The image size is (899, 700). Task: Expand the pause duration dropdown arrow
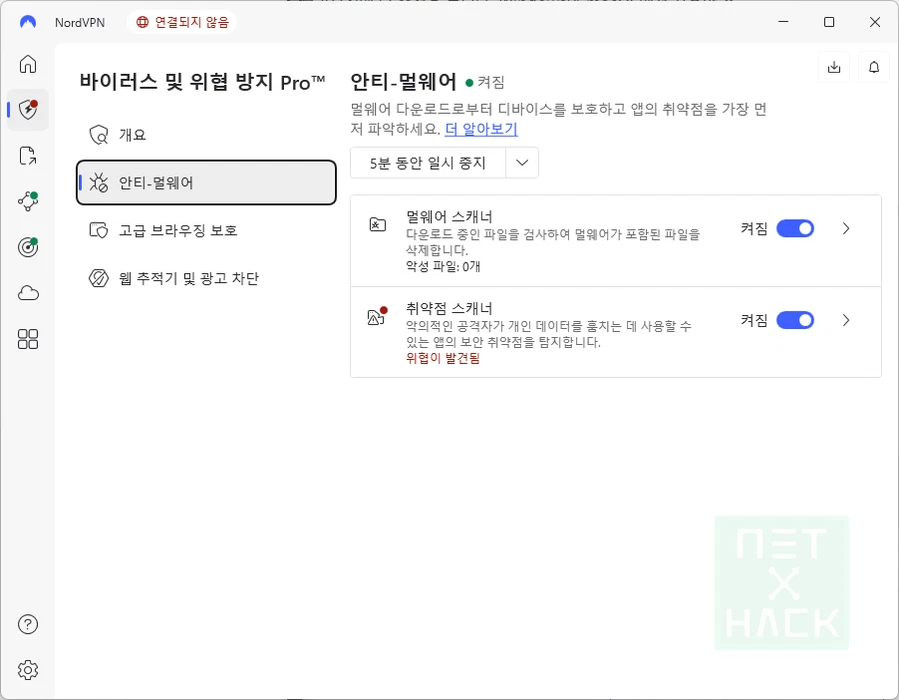(522, 163)
